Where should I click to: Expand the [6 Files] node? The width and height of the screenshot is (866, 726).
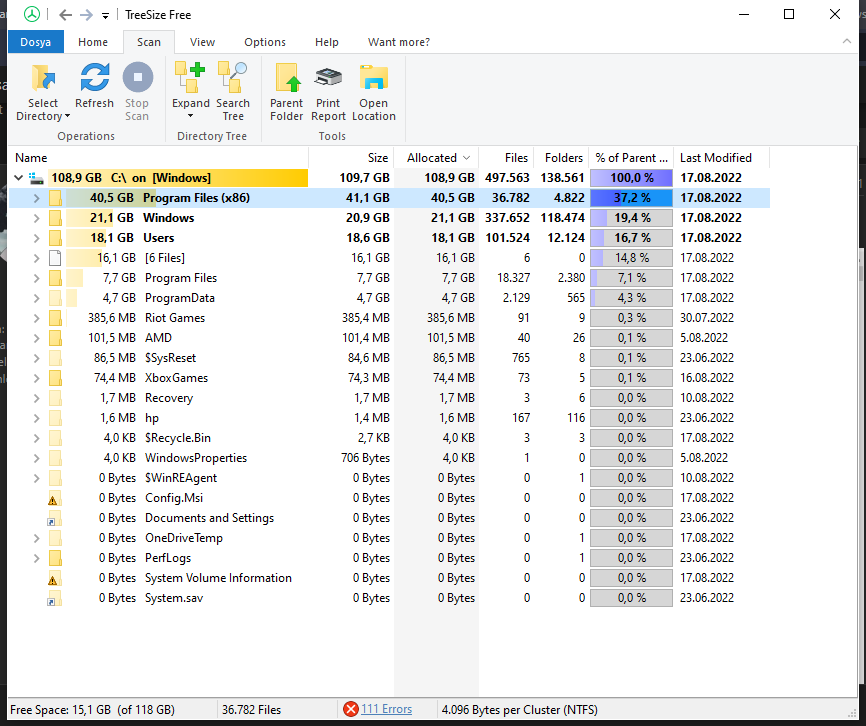point(36,258)
